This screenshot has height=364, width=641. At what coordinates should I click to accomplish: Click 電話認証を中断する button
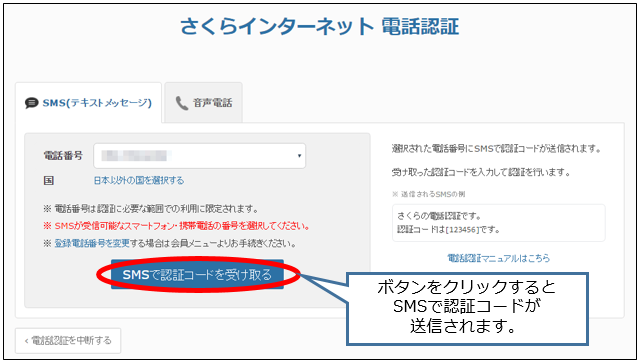pos(68,340)
